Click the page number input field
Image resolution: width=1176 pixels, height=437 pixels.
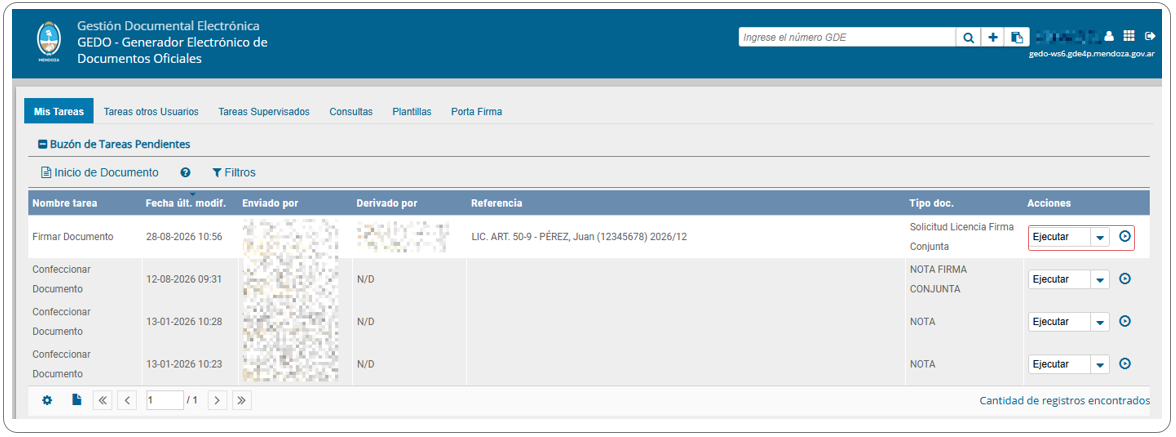point(164,400)
